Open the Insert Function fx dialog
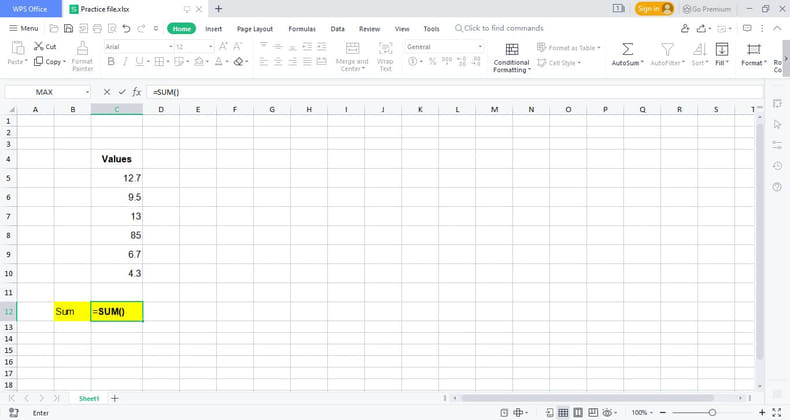790x420 pixels. point(137,92)
